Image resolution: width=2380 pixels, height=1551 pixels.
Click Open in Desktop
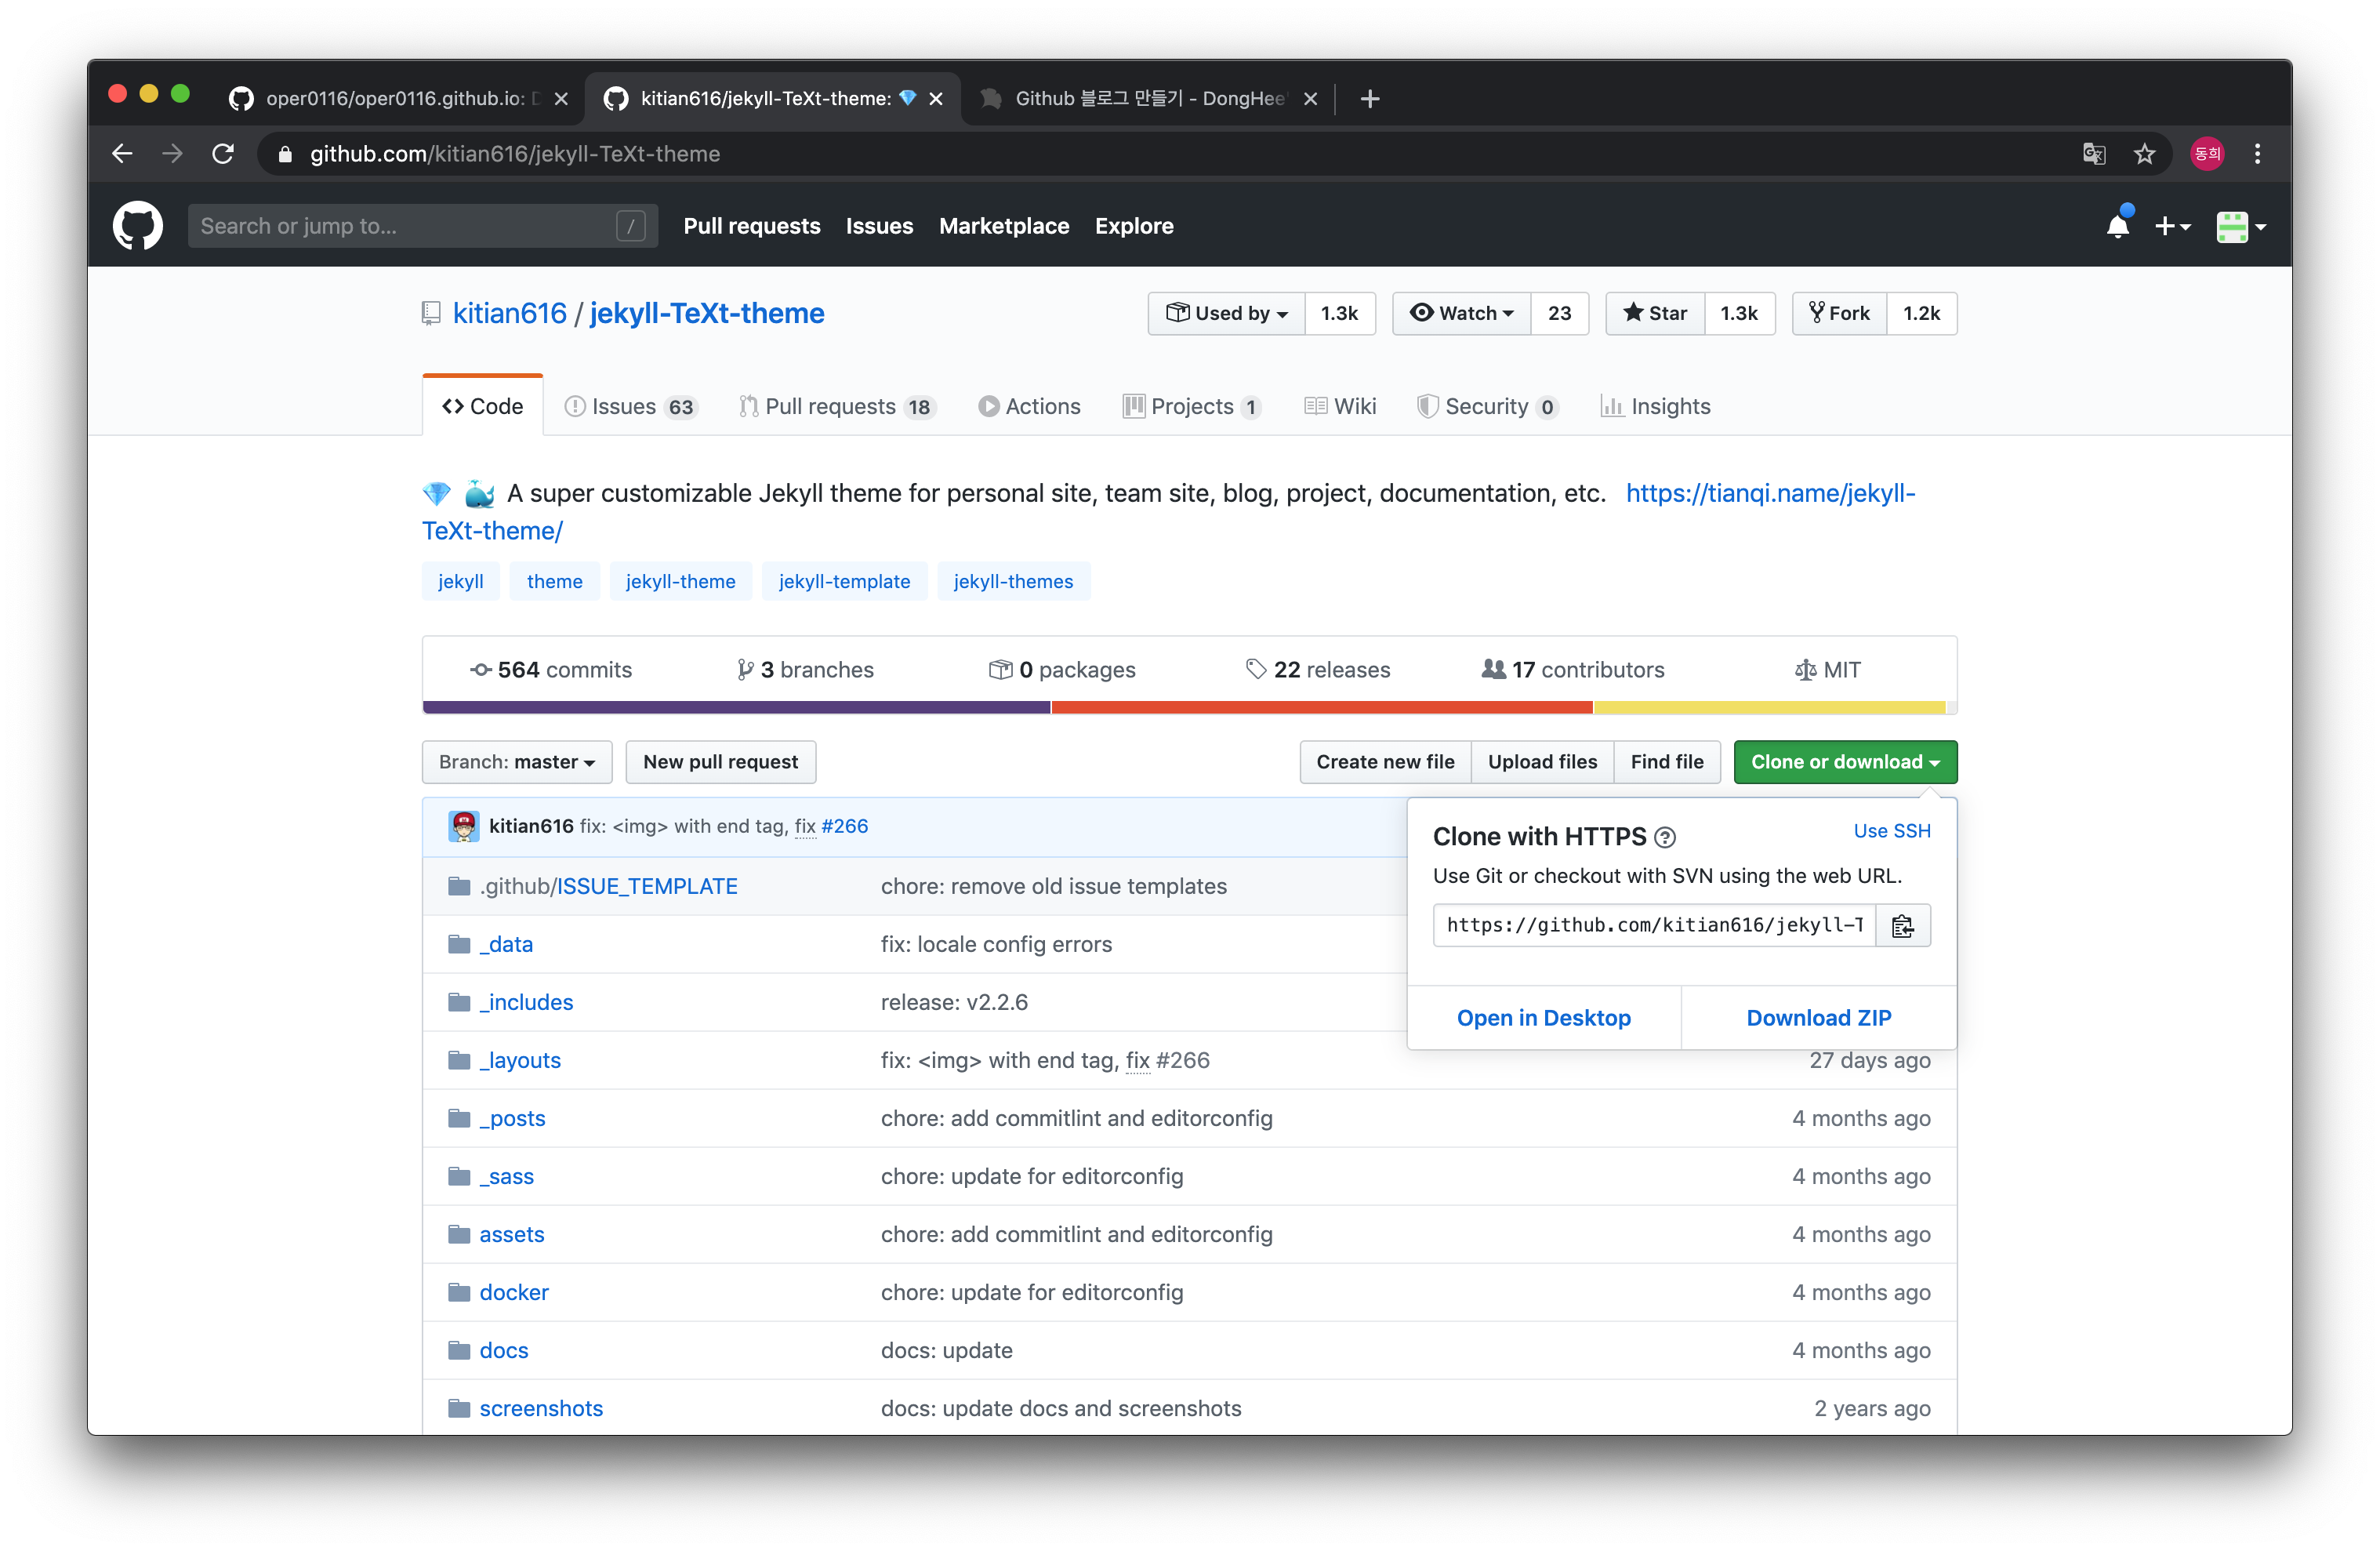(x=1543, y=1018)
